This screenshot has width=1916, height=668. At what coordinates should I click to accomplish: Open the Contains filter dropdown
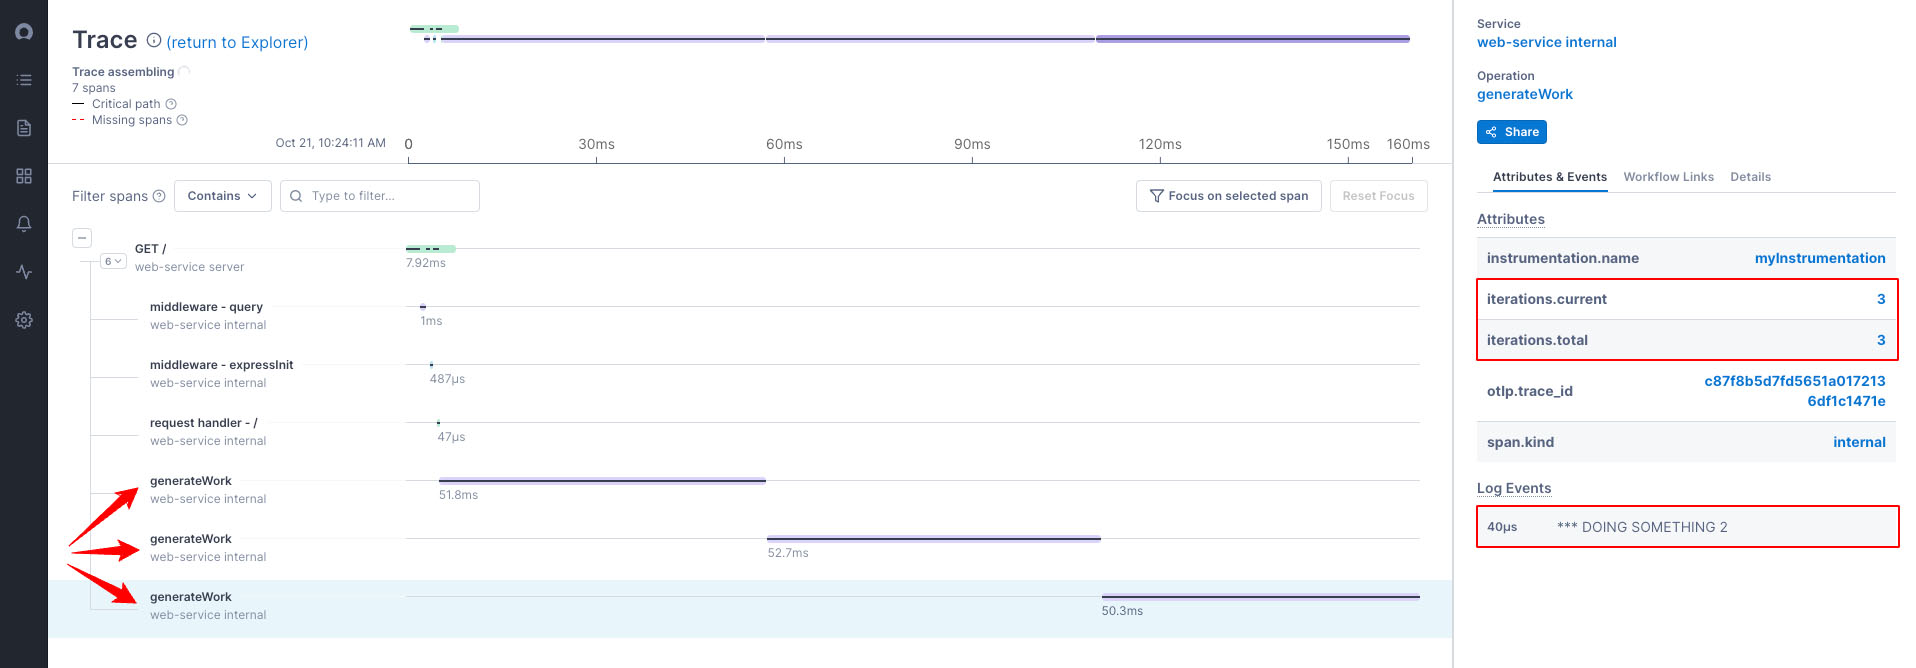222,196
